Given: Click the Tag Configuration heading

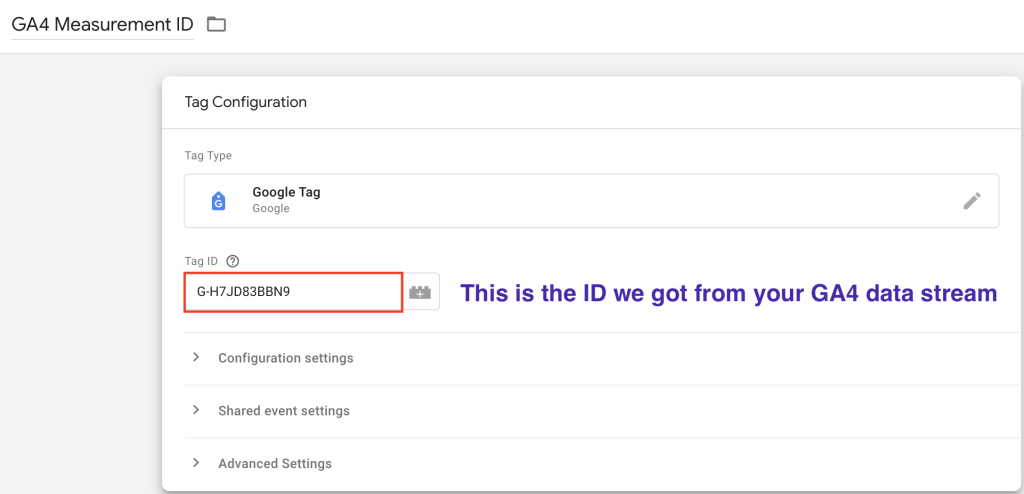Looking at the screenshot, I should pyautogui.click(x=246, y=103).
